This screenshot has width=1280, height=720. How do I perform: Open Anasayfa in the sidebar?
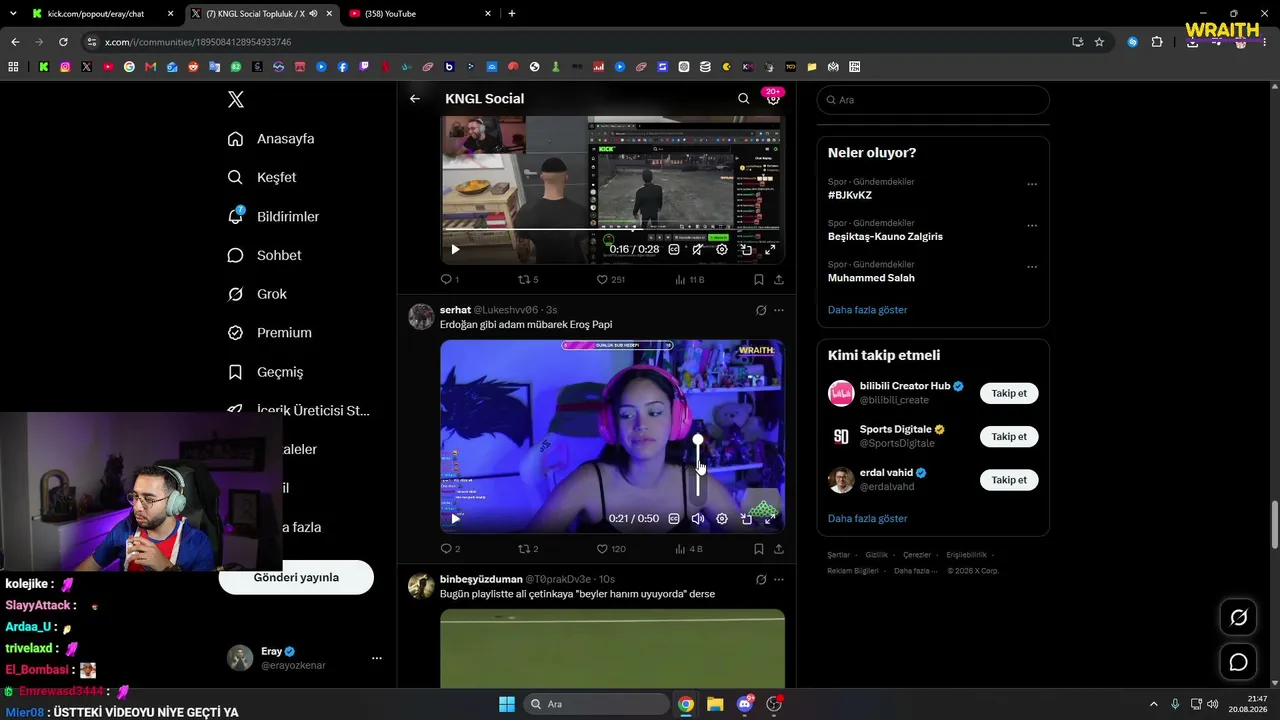coord(271,139)
